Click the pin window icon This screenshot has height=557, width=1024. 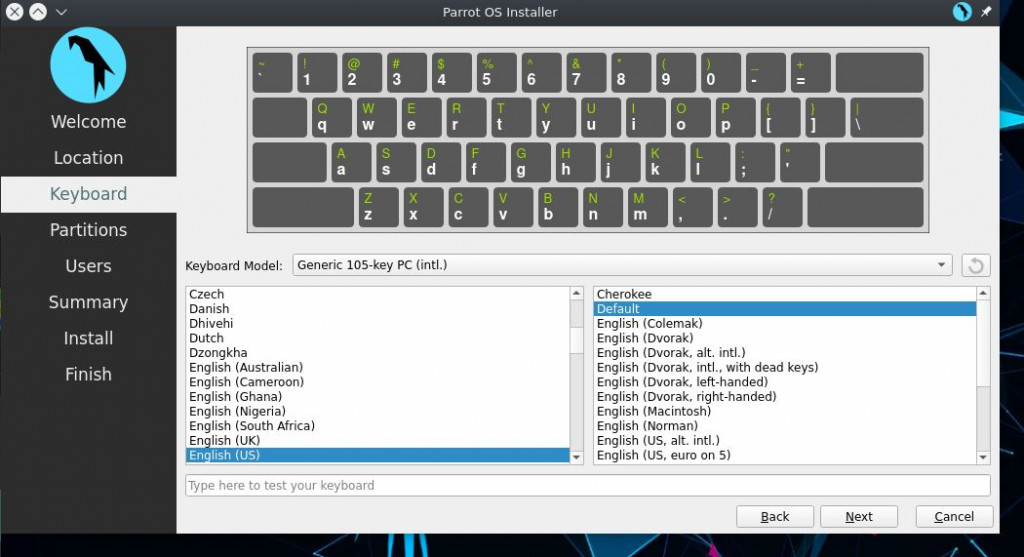click(x=985, y=12)
